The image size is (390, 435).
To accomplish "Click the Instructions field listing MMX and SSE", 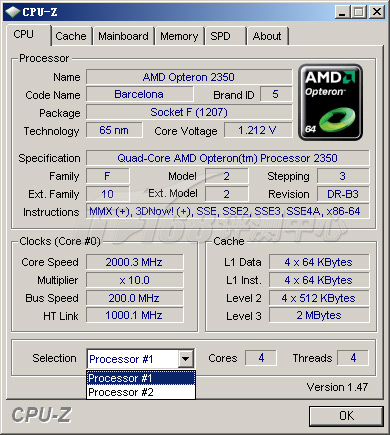I will (228, 211).
